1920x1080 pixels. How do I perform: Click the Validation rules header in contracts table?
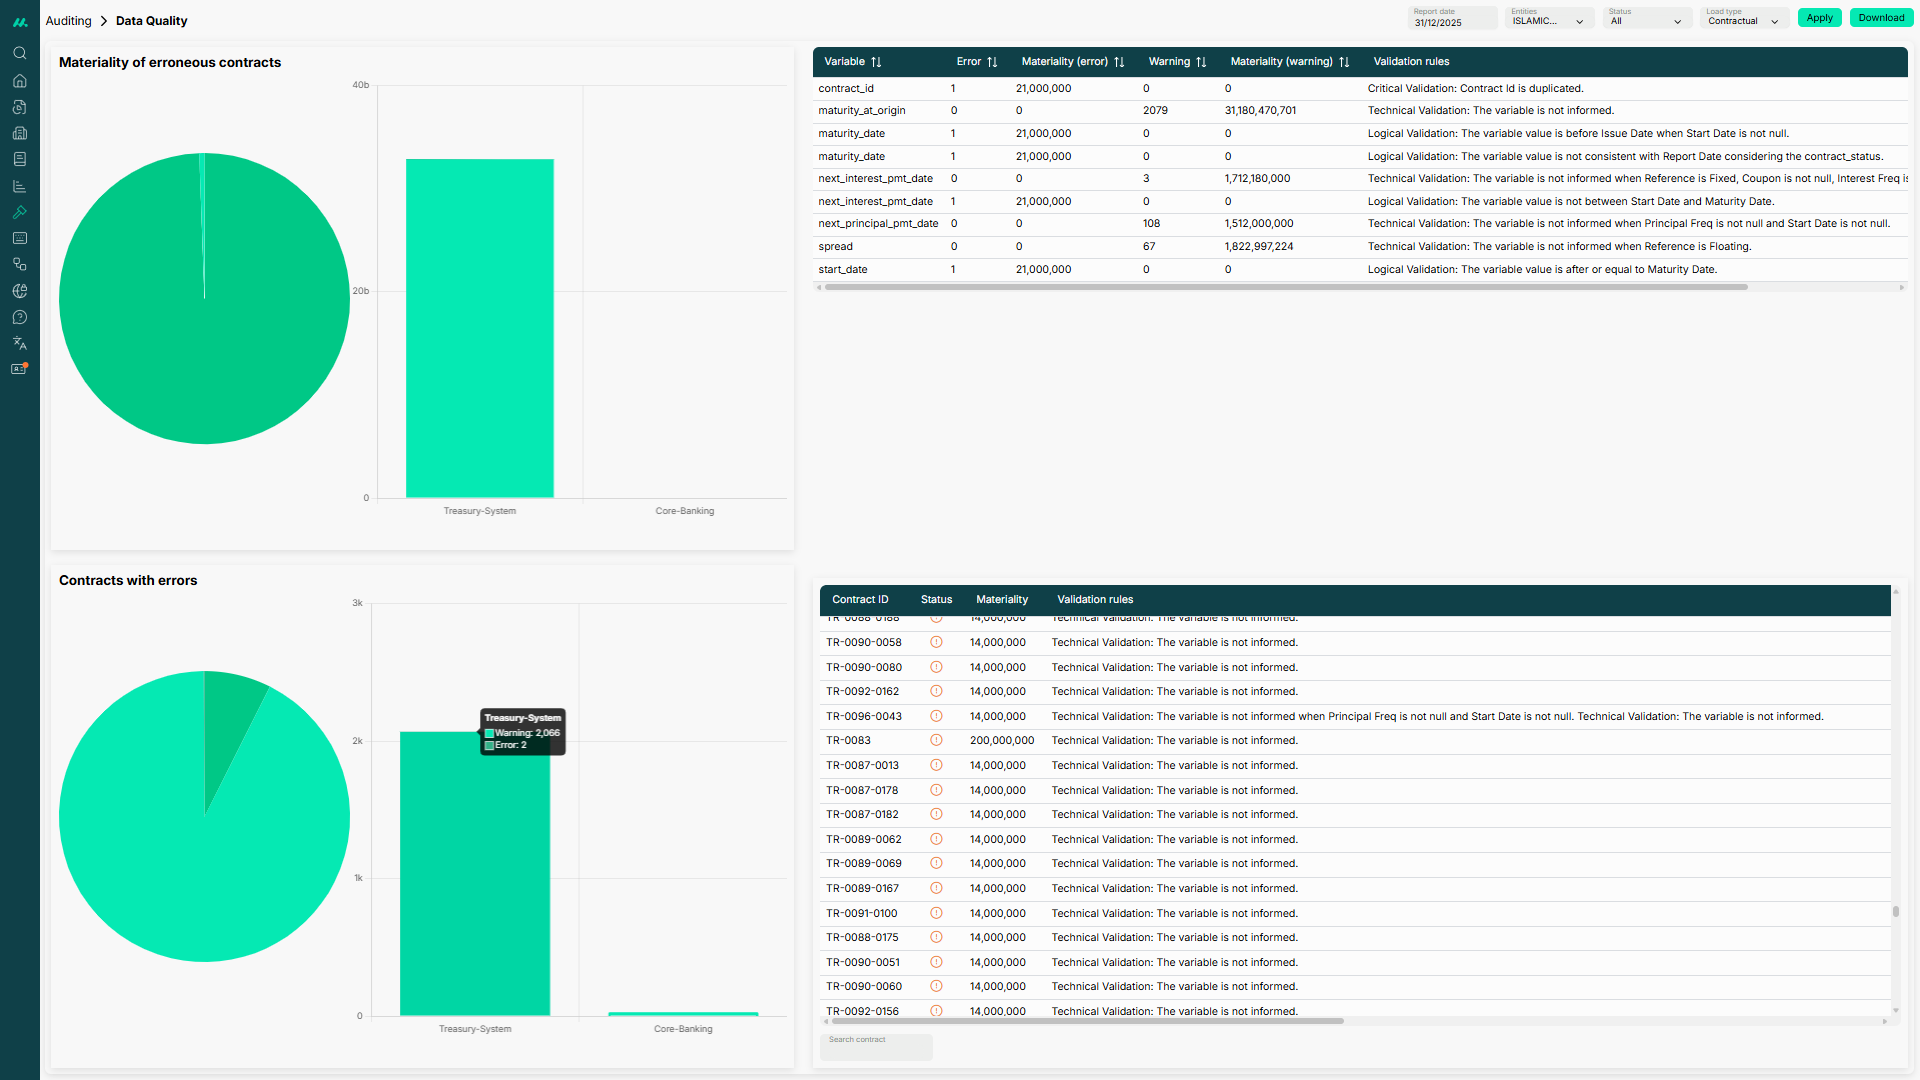tap(1095, 600)
